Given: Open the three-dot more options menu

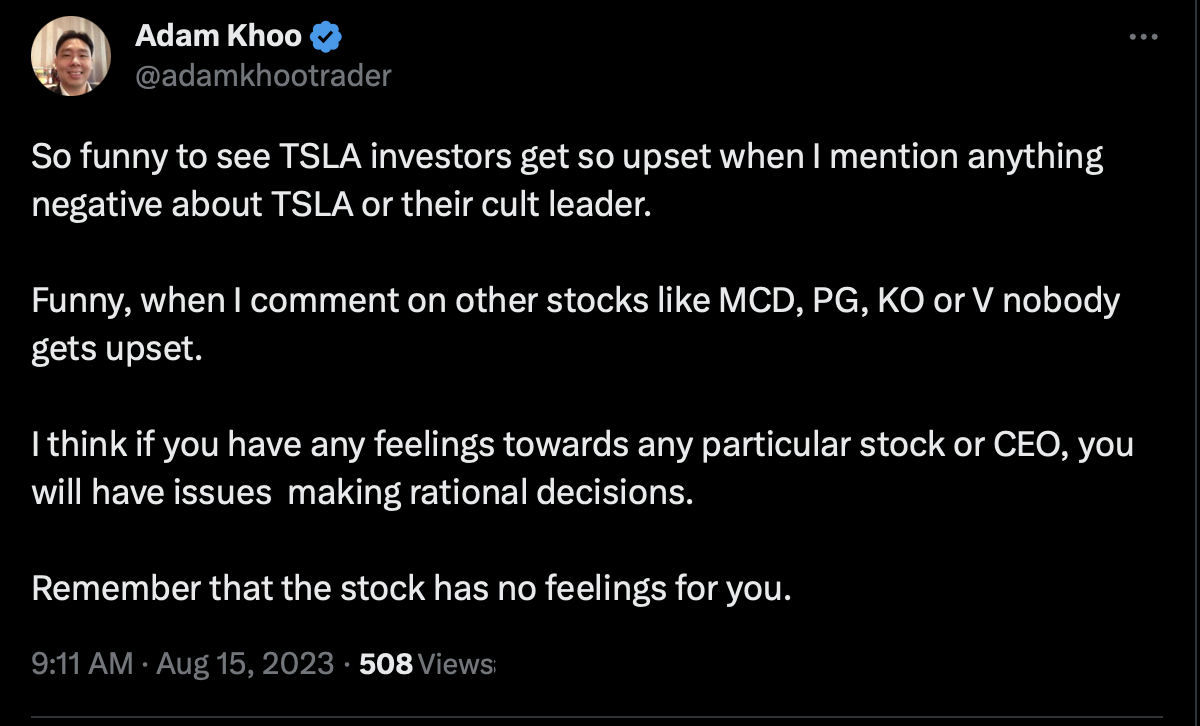Looking at the screenshot, I should [x=1142, y=37].
